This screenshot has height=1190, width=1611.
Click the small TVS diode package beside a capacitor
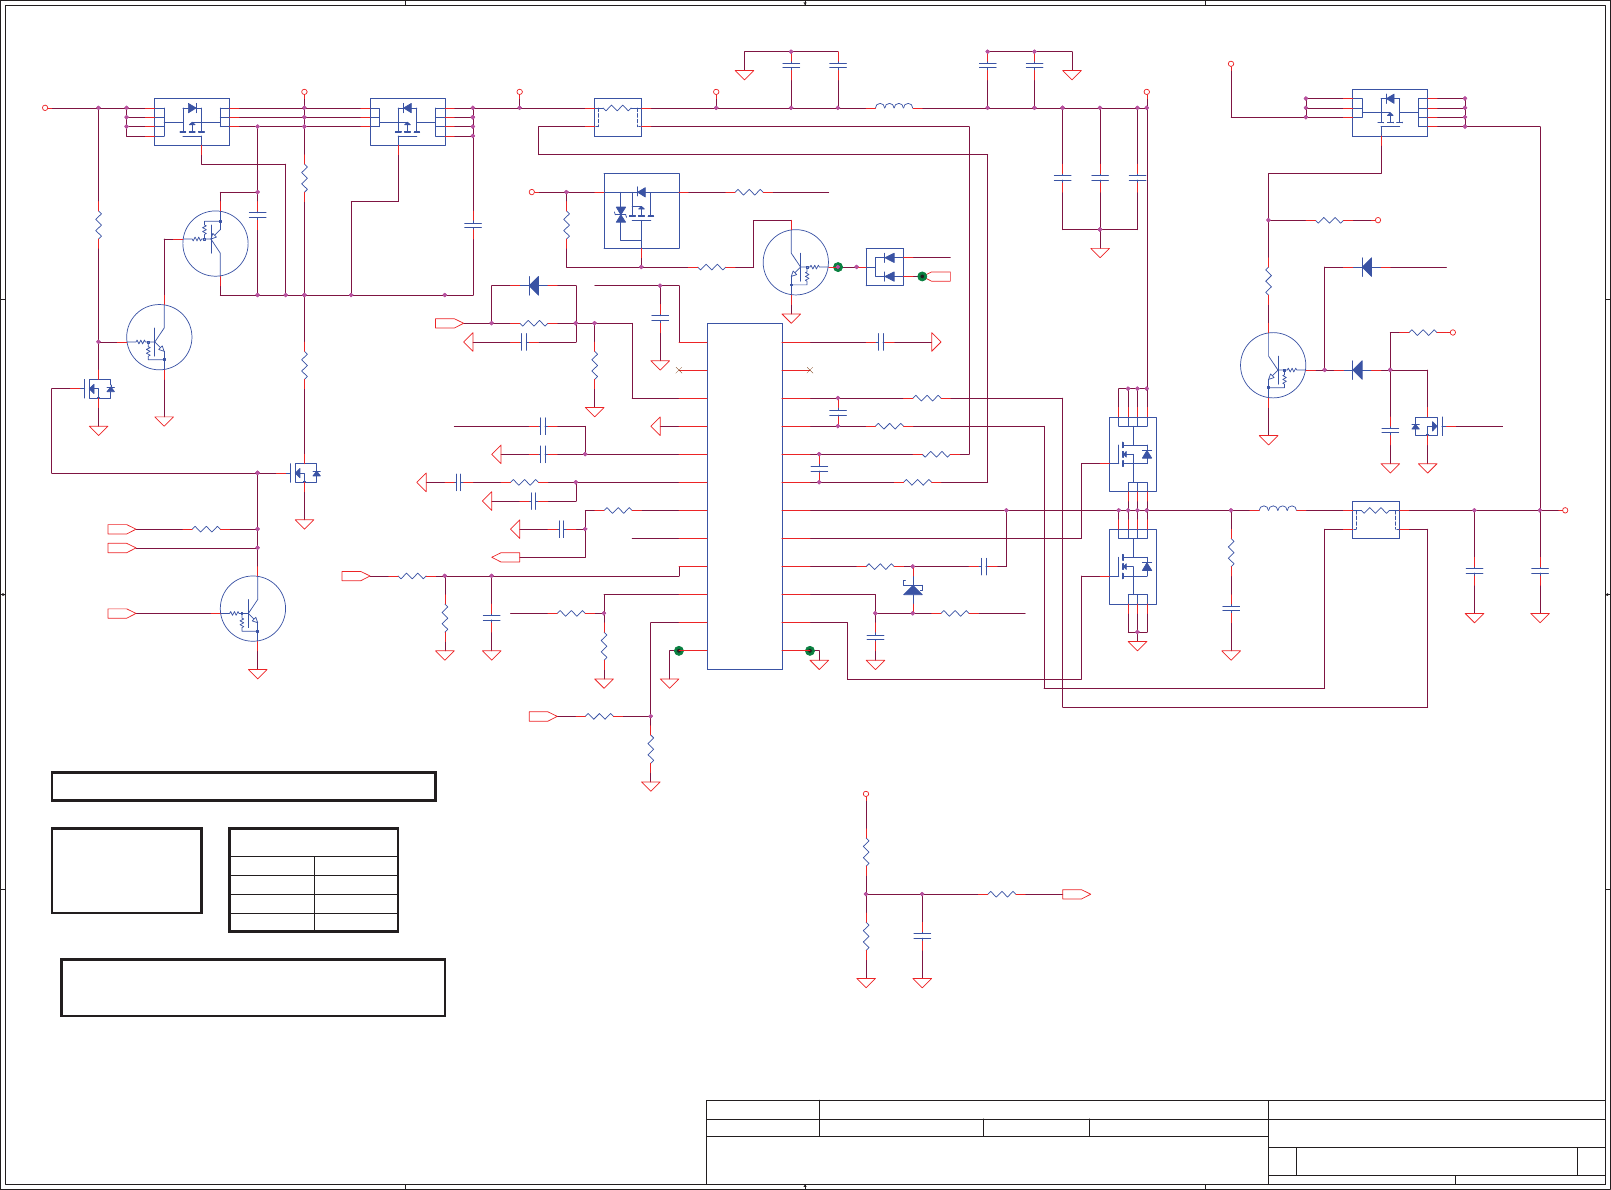[1426, 426]
